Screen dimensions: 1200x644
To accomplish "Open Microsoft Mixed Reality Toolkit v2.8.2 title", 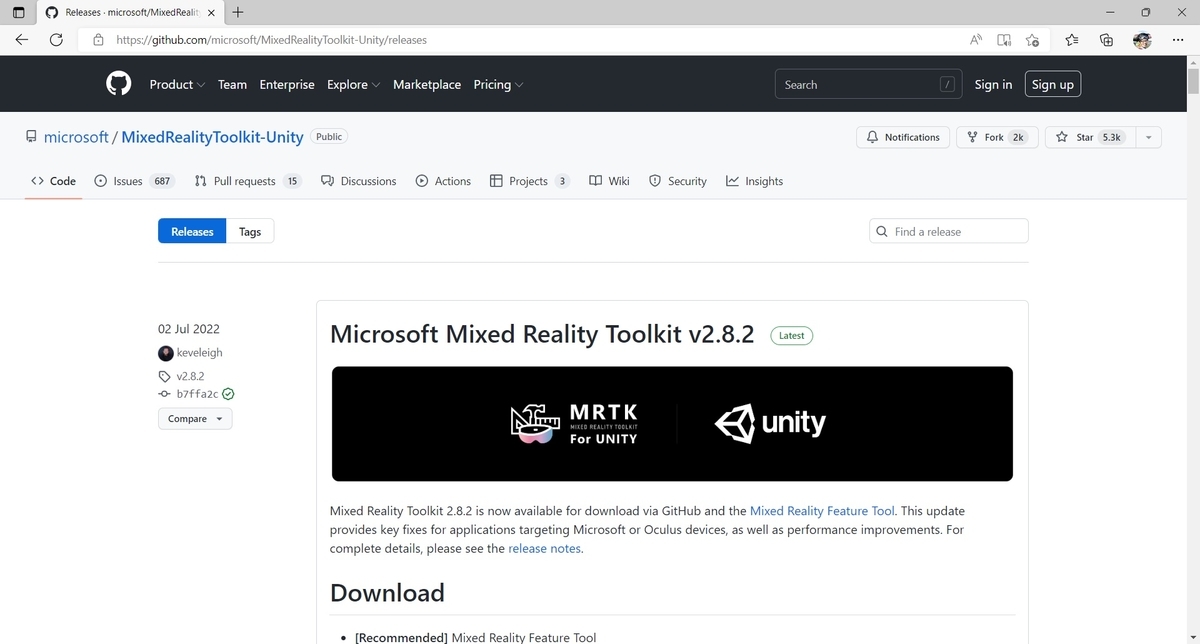I will [x=542, y=334].
